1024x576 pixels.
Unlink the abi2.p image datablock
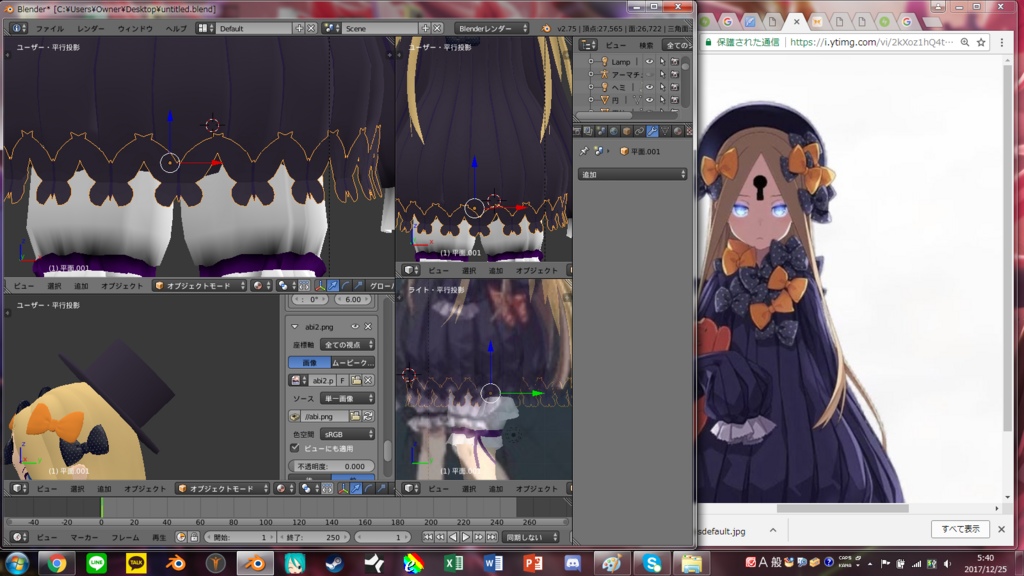point(368,380)
